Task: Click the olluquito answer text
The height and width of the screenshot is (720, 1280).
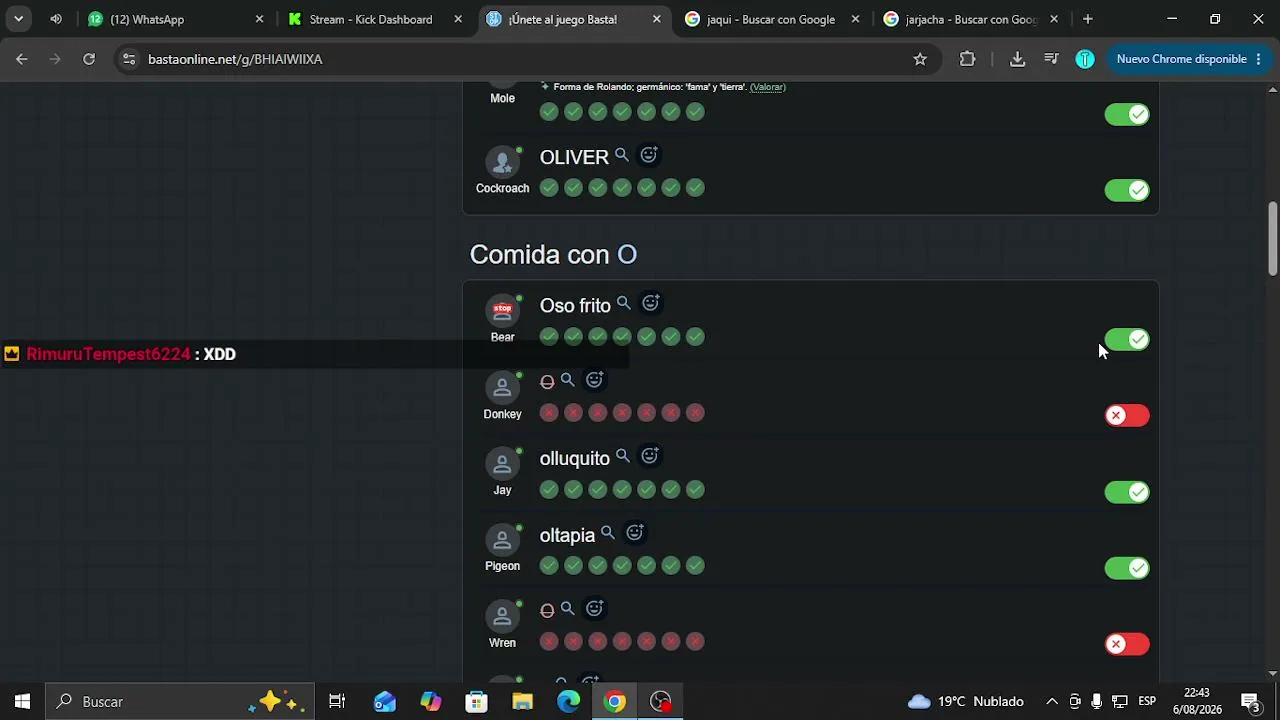Action: tap(575, 459)
